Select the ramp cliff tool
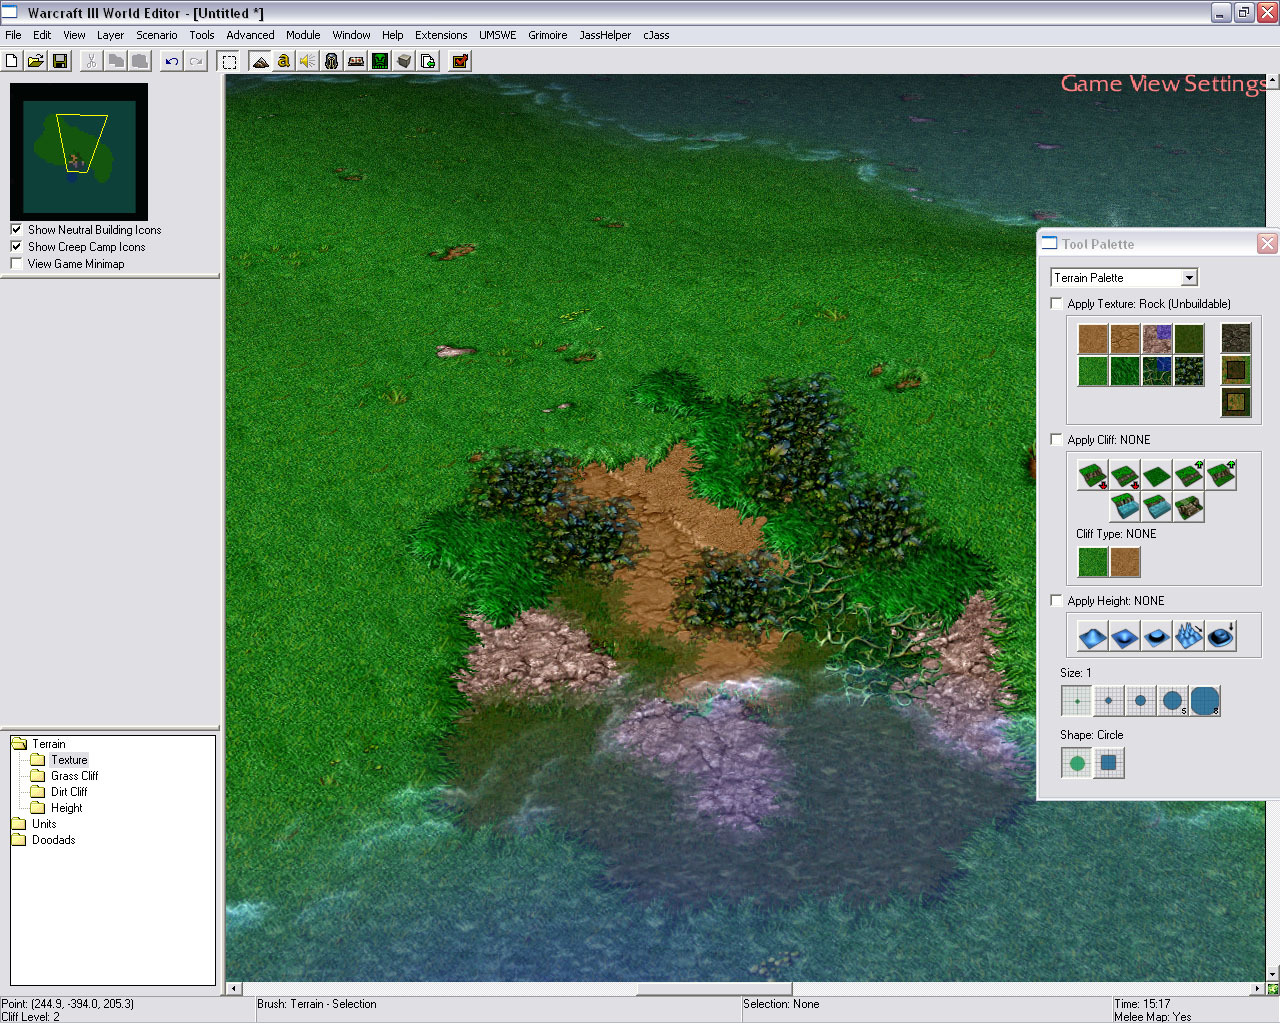 coord(1189,507)
